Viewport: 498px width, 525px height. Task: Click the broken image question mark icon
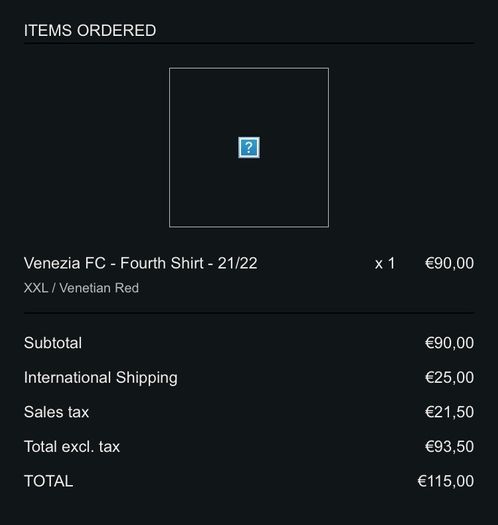(x=249, y=147)
